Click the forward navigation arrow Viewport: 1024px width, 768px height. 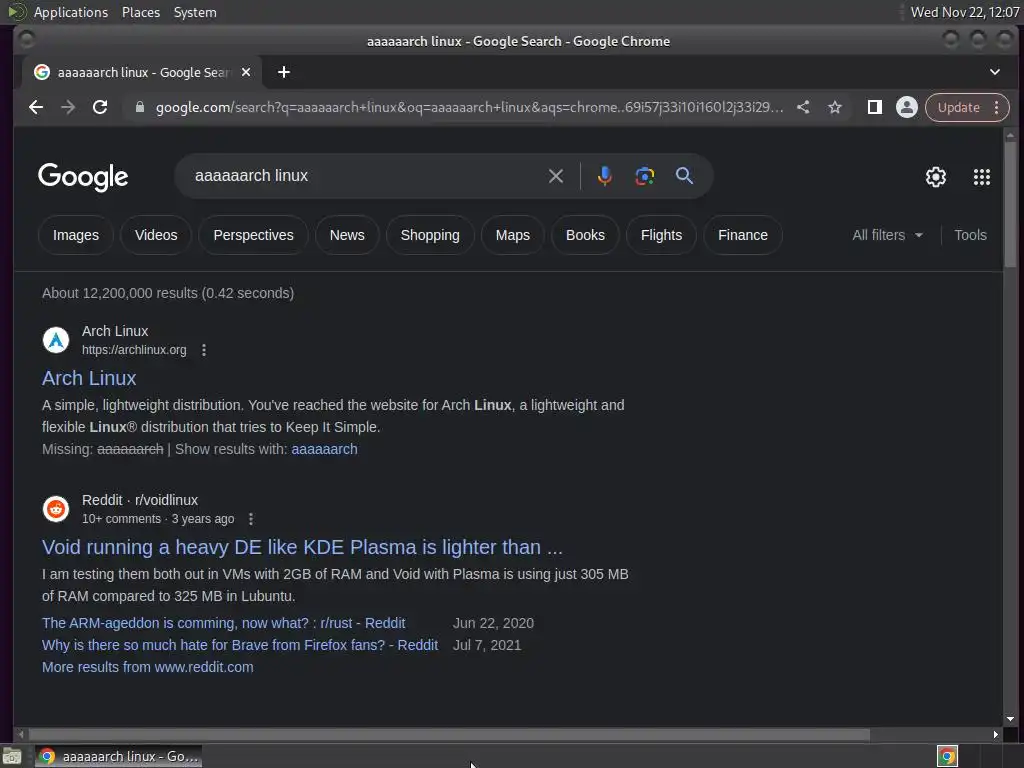[68, 107]
